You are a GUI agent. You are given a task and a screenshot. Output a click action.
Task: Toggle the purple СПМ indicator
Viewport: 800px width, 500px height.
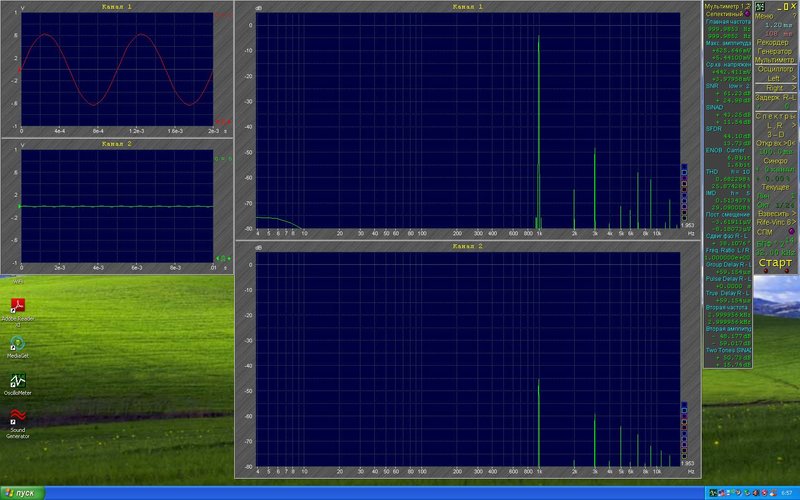(791, 232)
